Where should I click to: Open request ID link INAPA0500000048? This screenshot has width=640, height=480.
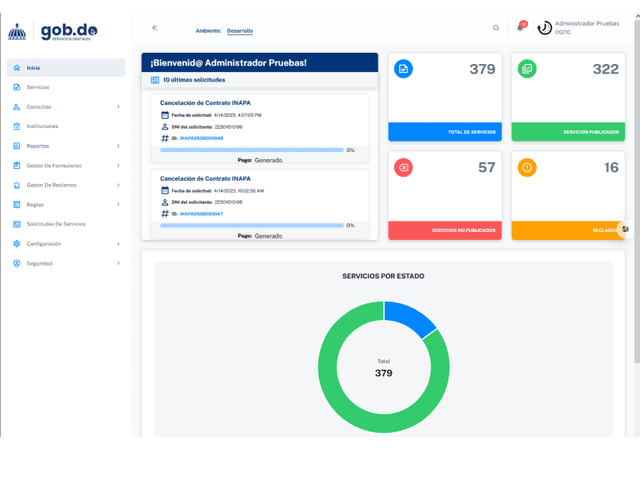pos(201,138)
